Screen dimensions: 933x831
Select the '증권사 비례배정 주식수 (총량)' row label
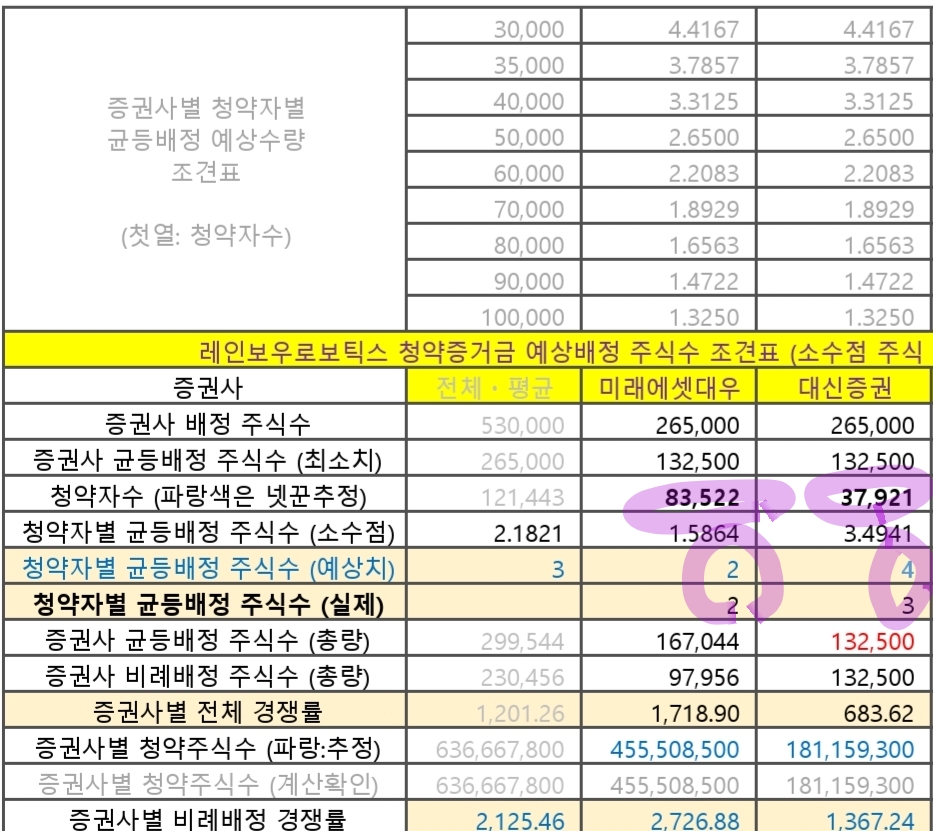pos(205,675)
